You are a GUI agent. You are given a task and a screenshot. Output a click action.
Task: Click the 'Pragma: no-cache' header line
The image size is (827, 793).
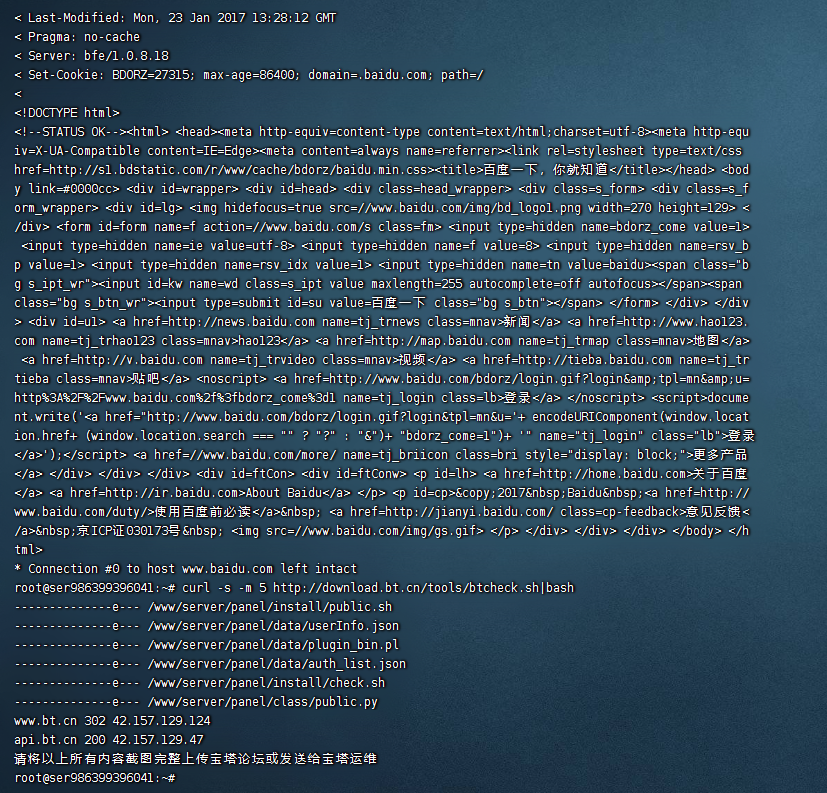click(x=77, y=37)
